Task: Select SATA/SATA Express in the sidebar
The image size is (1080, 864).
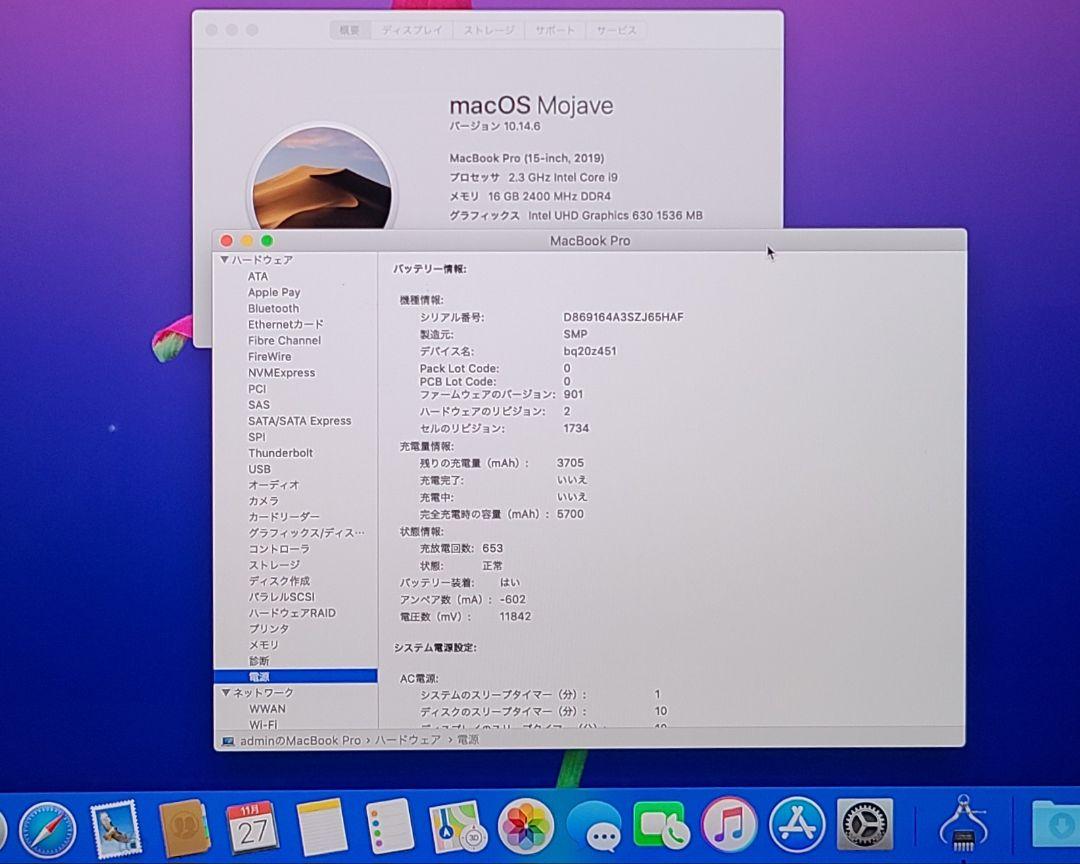Action: click(x=300, y=420)
